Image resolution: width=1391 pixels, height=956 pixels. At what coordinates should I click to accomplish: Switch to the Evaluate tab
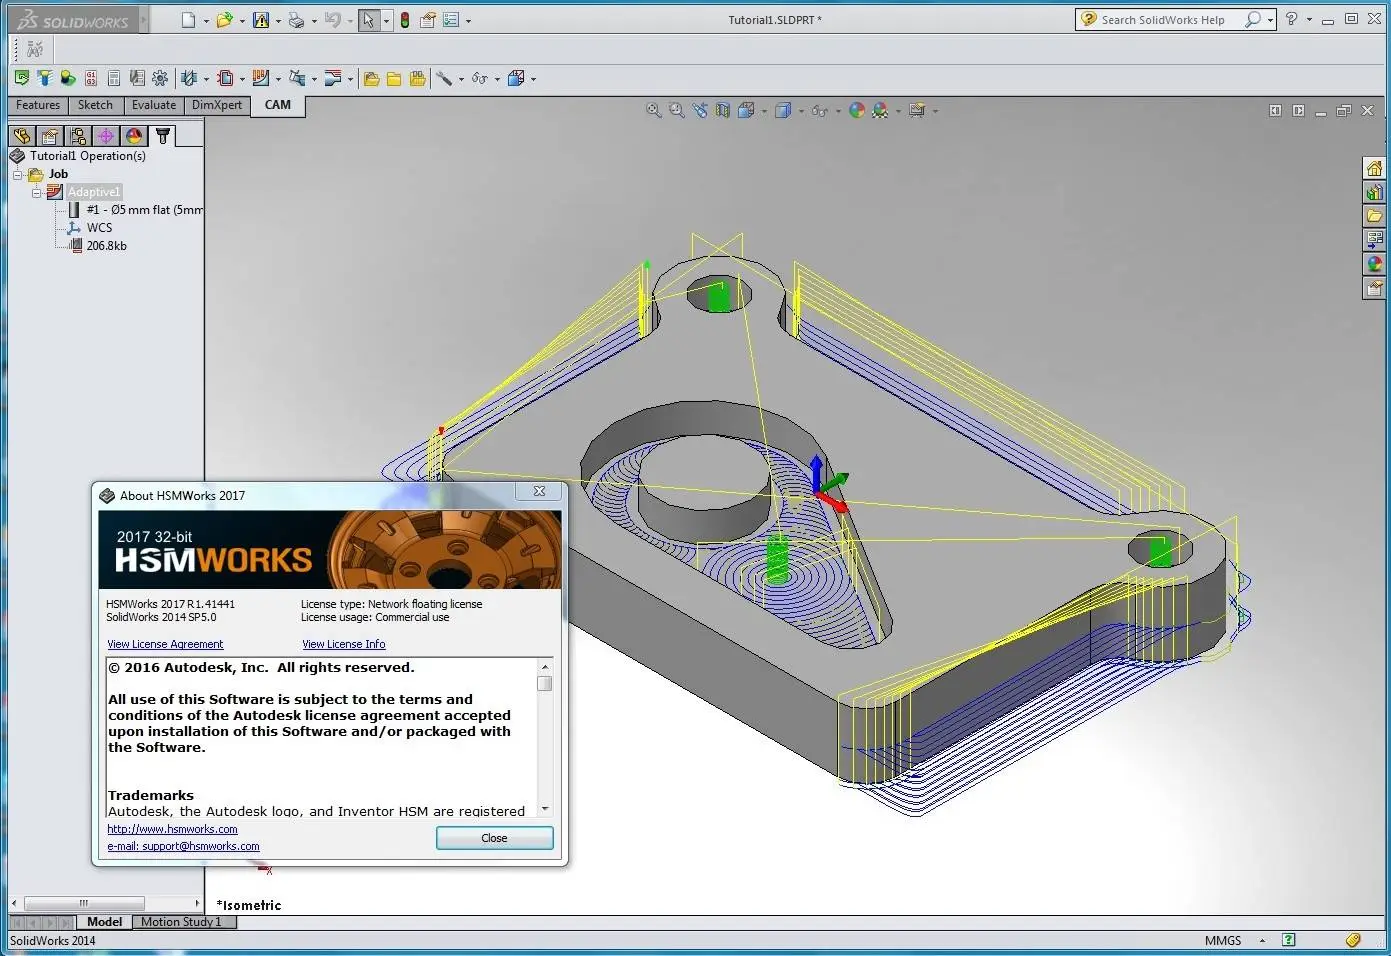(x=154, y=105)
